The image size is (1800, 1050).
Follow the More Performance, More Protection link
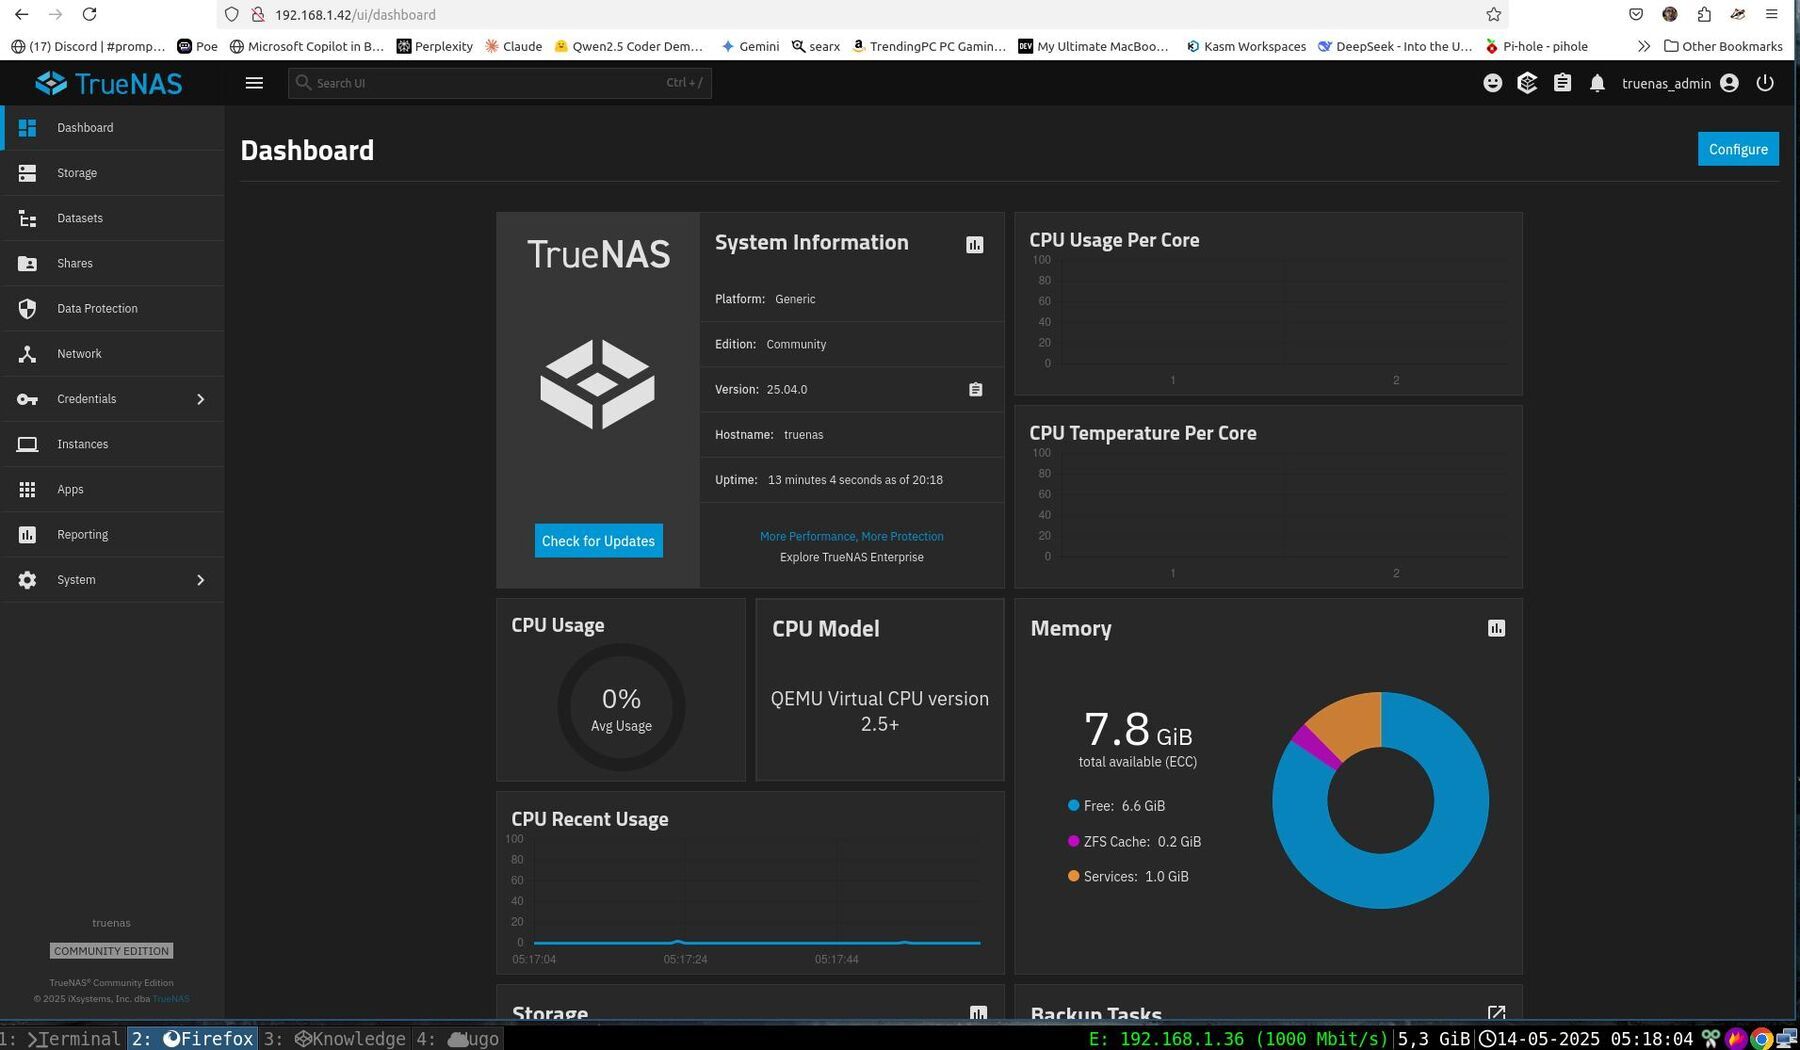(851, 537)
